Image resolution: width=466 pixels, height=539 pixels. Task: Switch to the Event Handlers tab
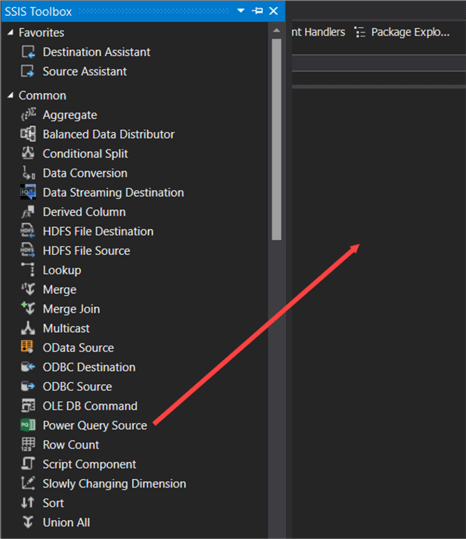click(x=318, y=32)
